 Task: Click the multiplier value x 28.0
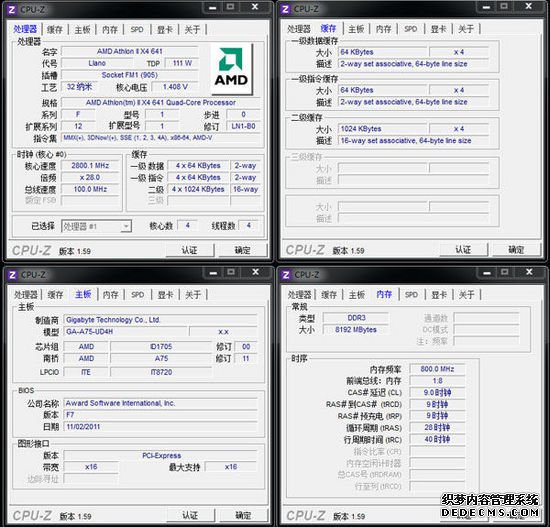pos(90,178)
